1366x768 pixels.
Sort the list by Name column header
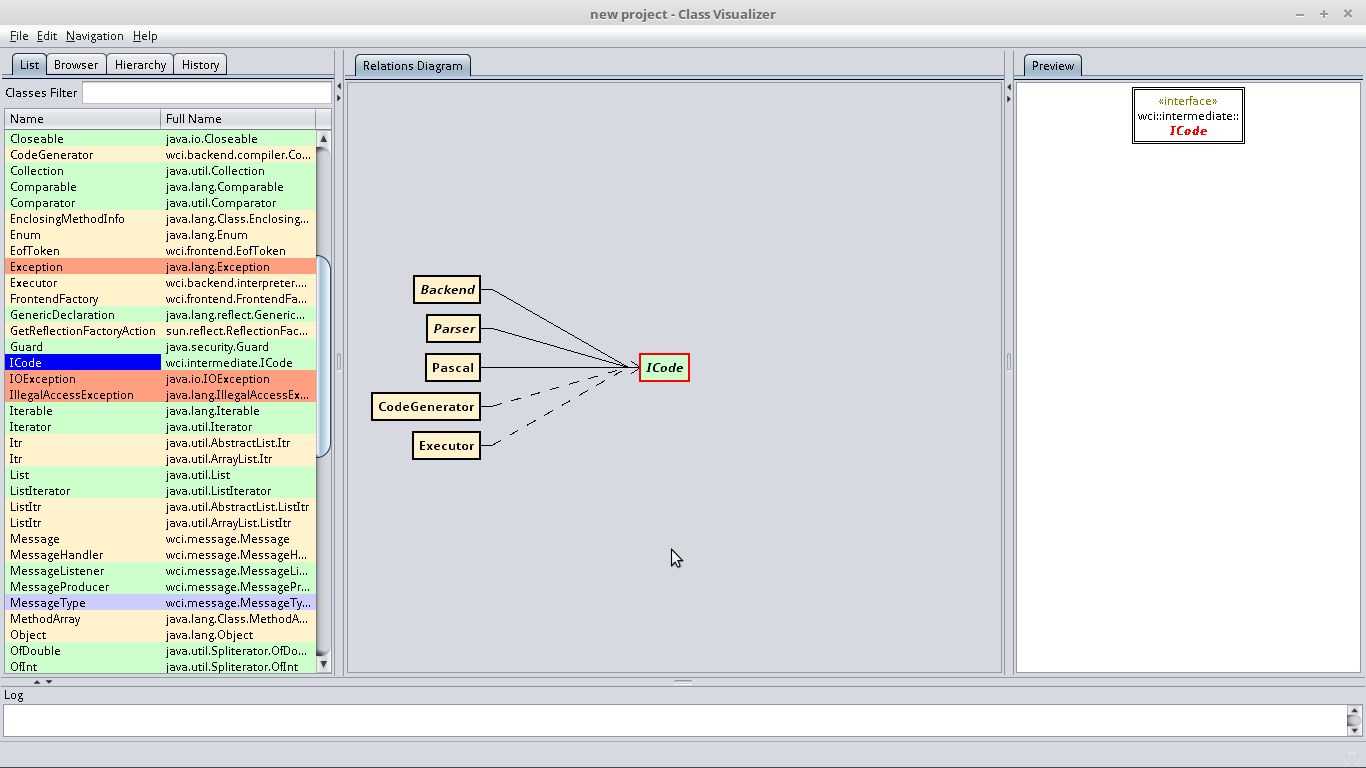[x=83, y=119]
